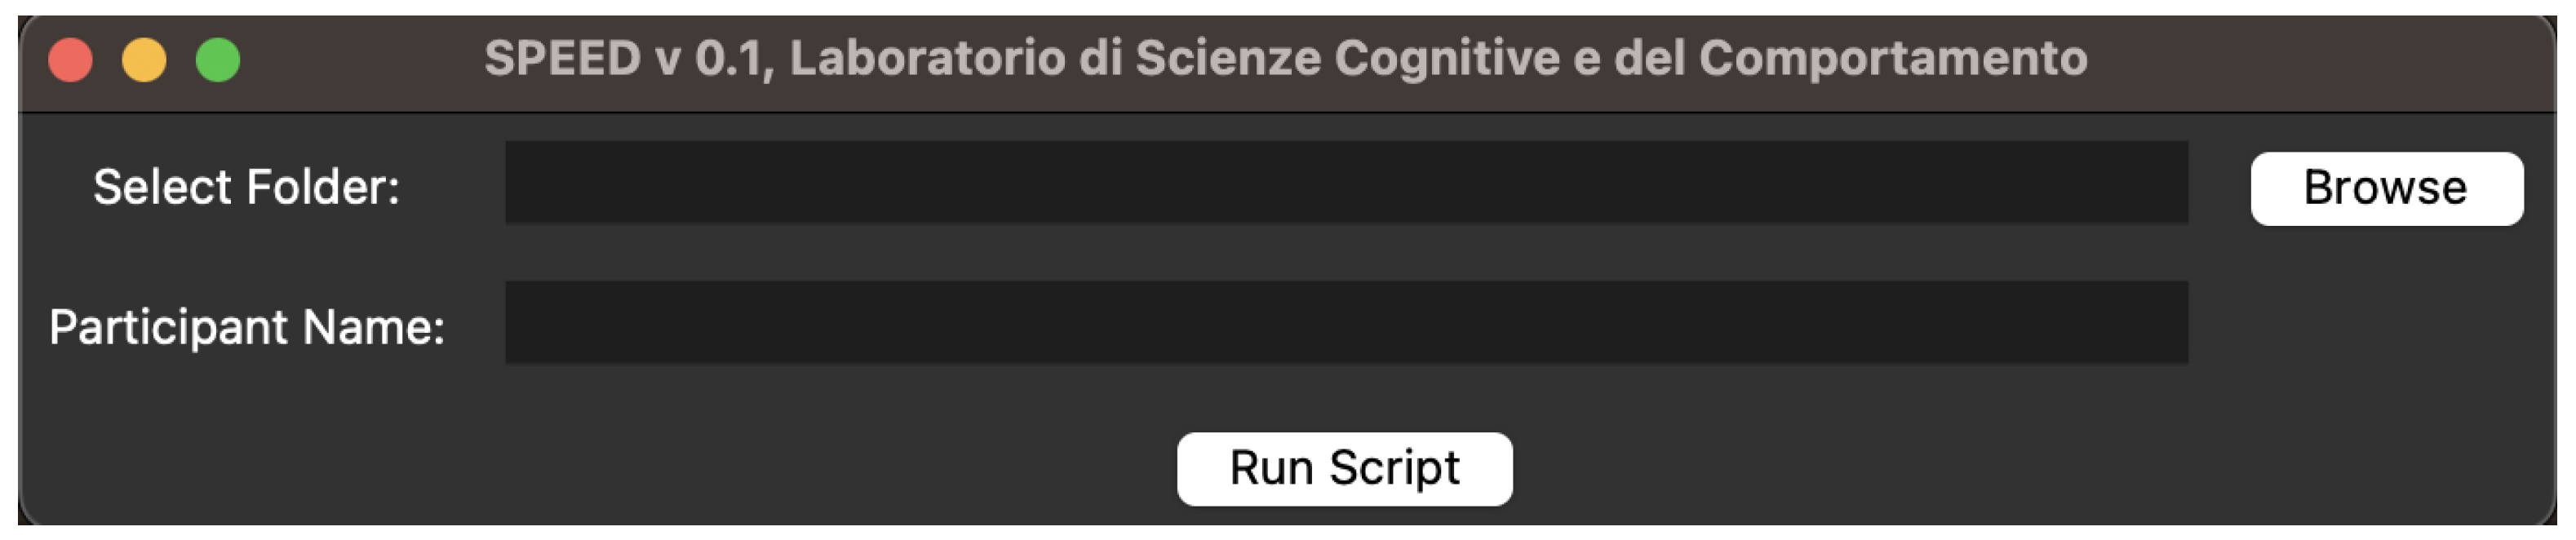Place cursor in the folder entry box
Screen dimensions: 2576x540
coord(1345,182)
